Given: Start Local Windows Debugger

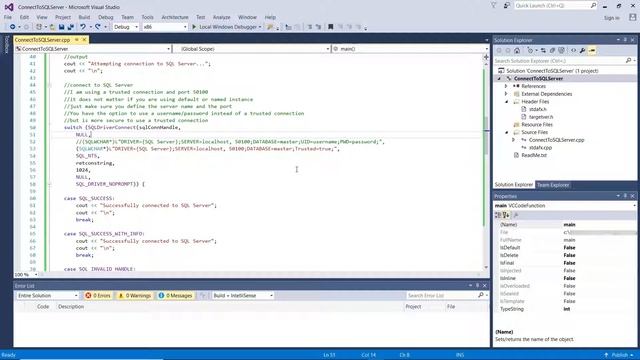Looking at the screenshot, I should pos(227,27).
